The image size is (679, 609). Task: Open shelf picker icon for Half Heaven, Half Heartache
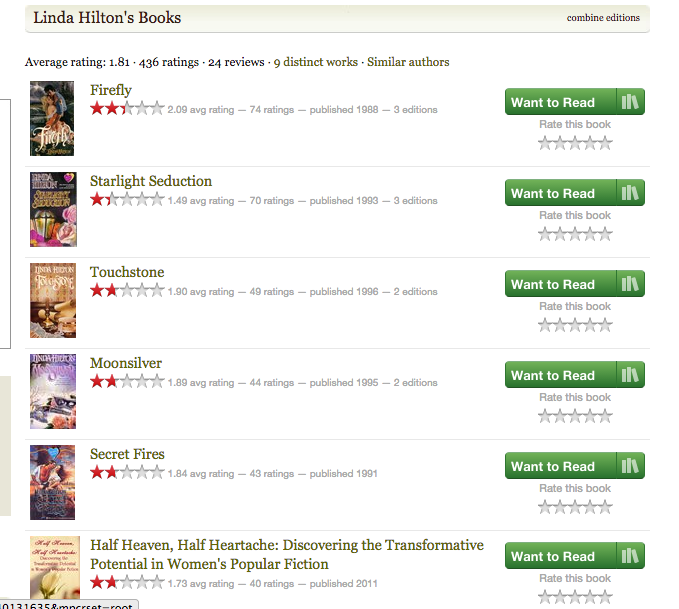(x=630, y=556)
